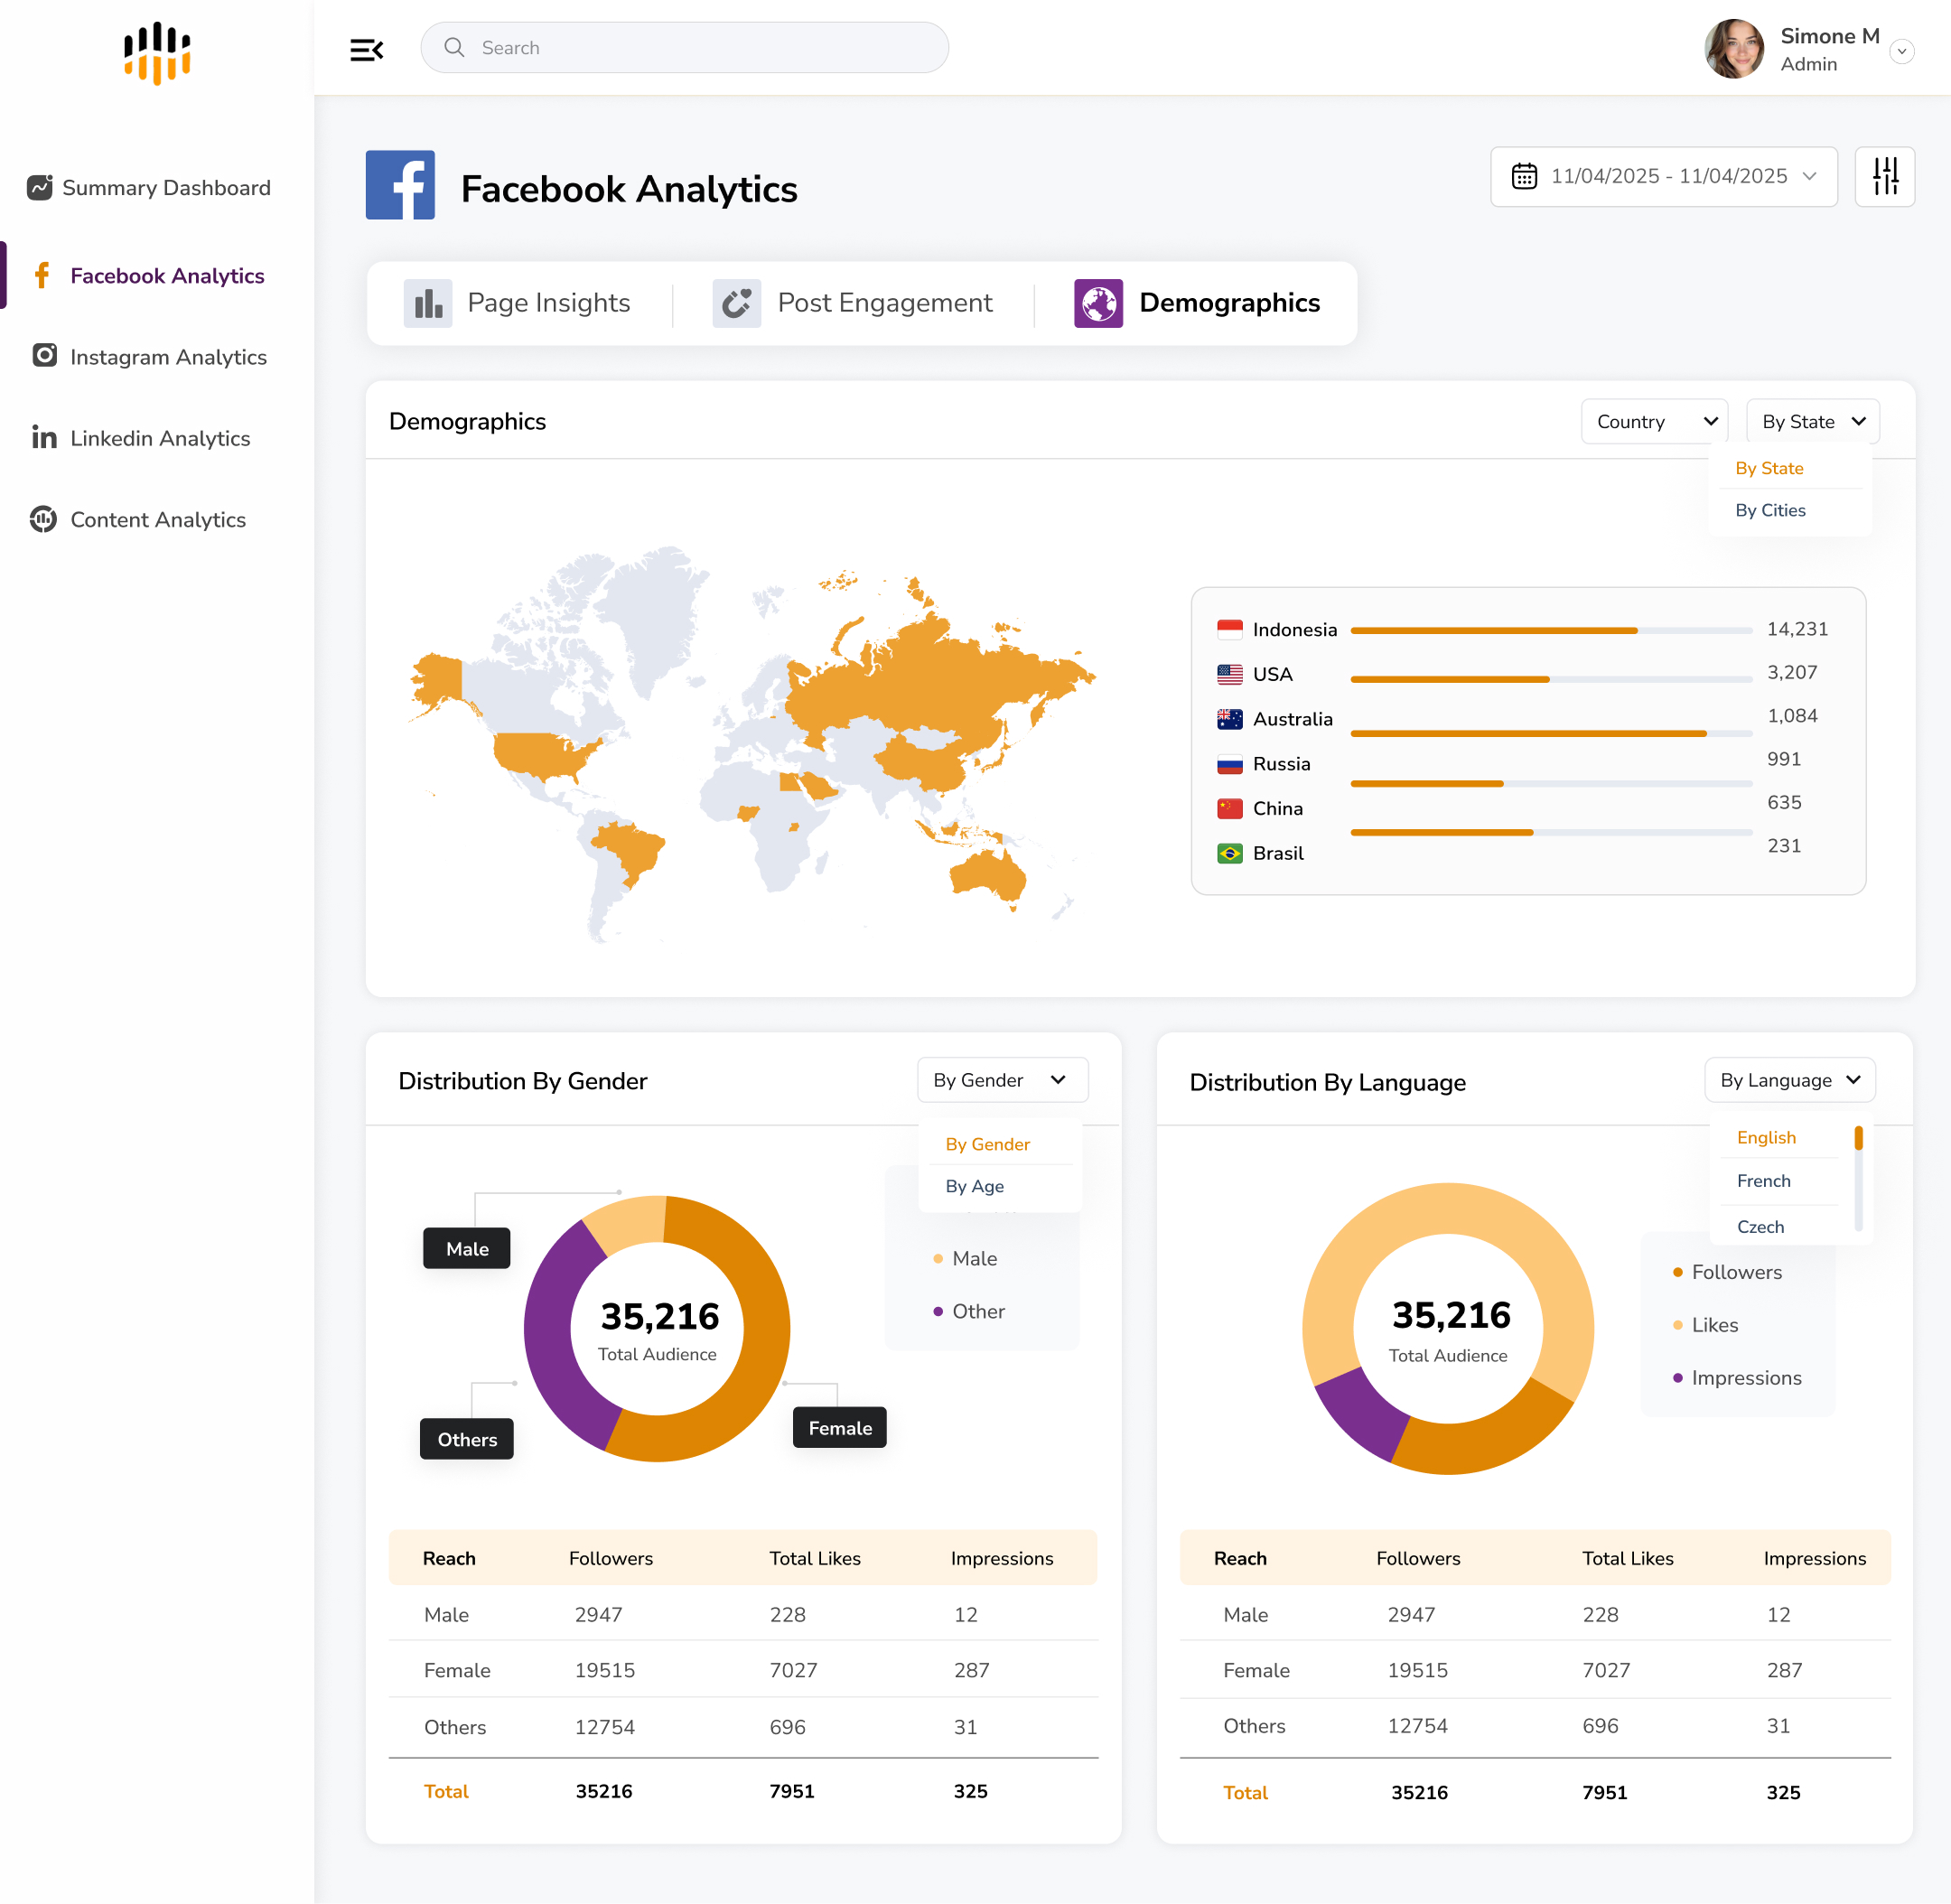
Task: Click the LinkedIn icon in sidebar
Action: (x=44, y=437)
